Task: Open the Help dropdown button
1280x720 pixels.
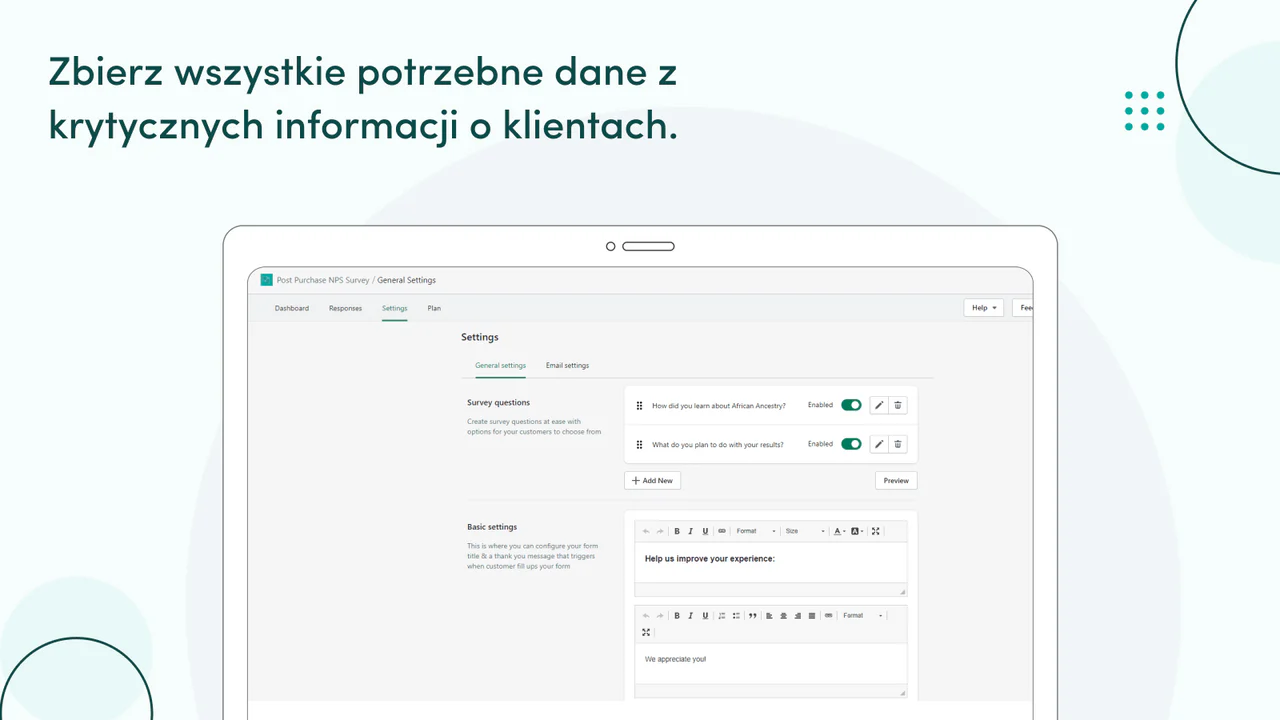Action: point(984,308)
